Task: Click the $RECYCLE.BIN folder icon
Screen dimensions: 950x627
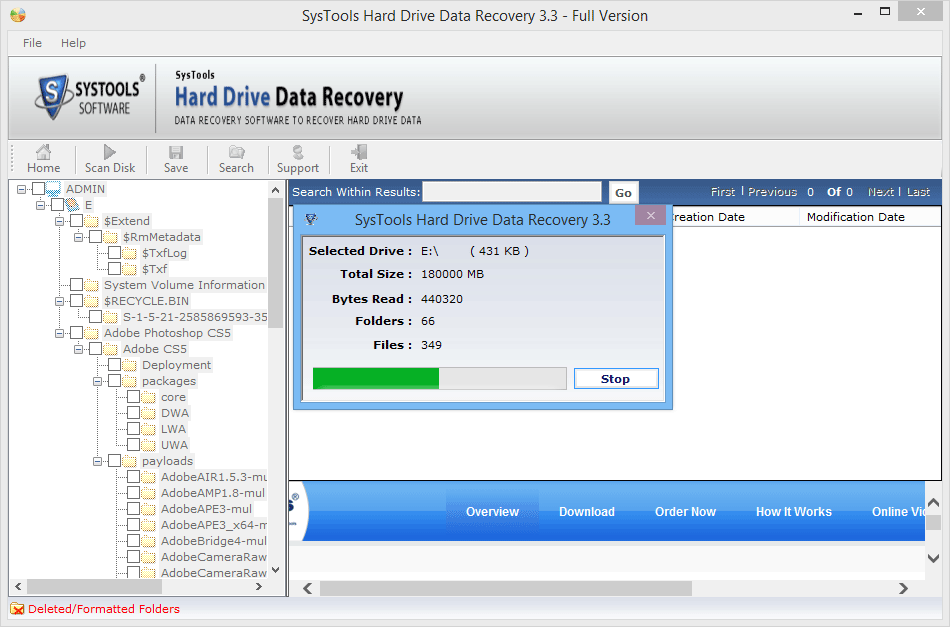Action: pos(91,301)
